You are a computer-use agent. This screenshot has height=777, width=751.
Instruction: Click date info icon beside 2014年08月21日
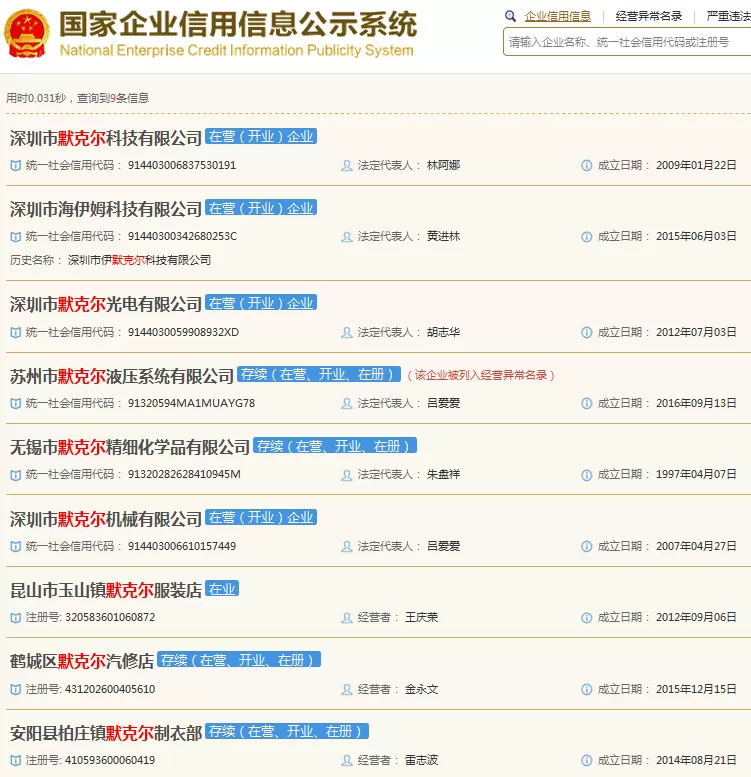point(587,760)
